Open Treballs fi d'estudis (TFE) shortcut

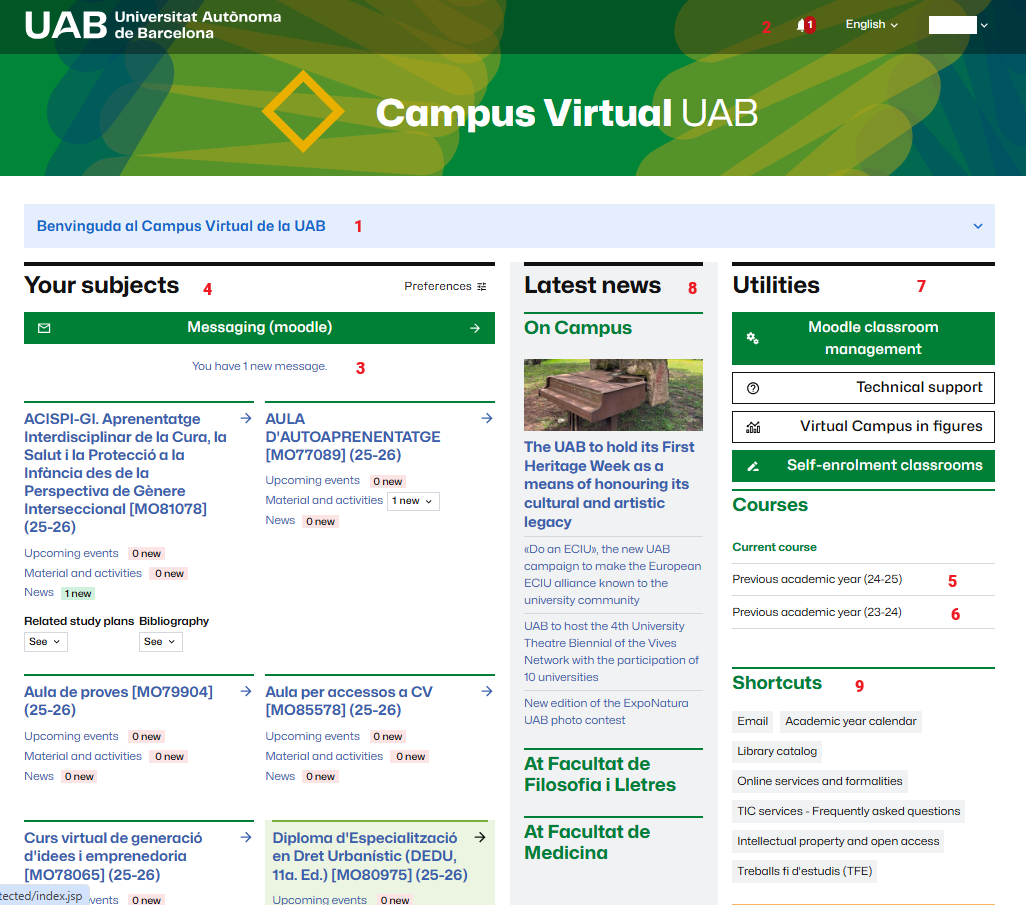804,872
